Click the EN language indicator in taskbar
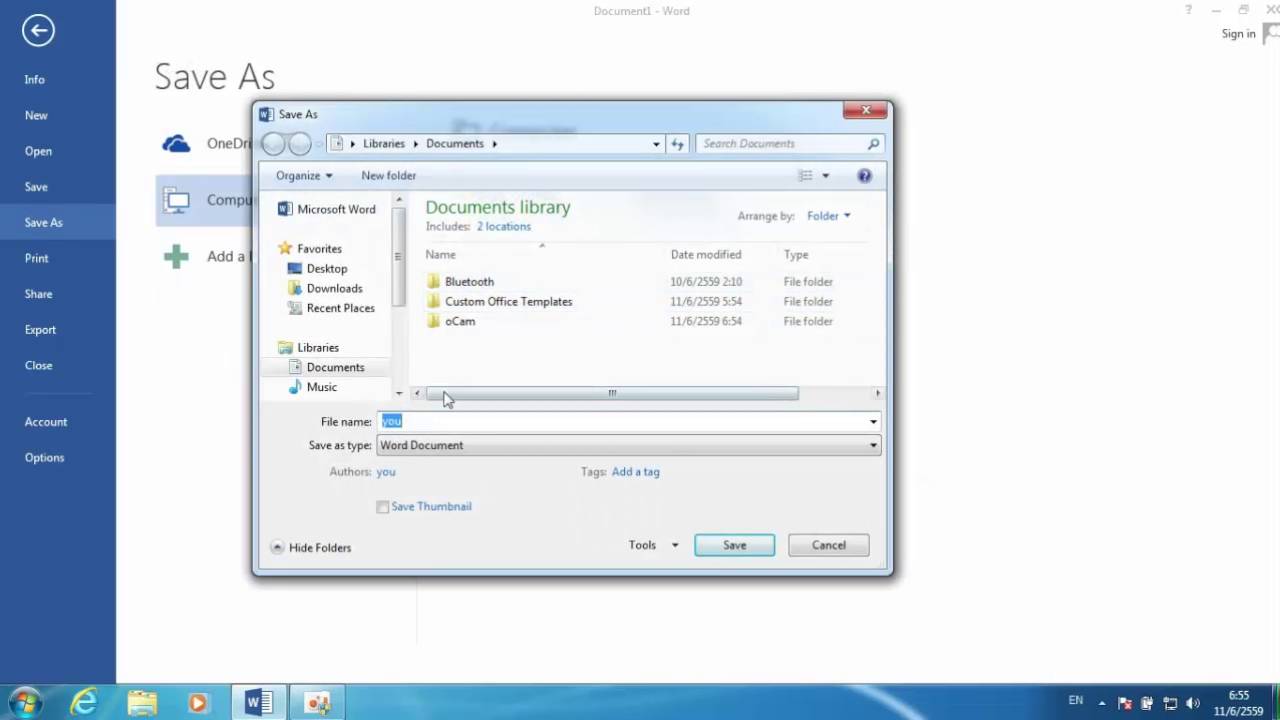The image size is (1280, 720). click(1076, 701)
